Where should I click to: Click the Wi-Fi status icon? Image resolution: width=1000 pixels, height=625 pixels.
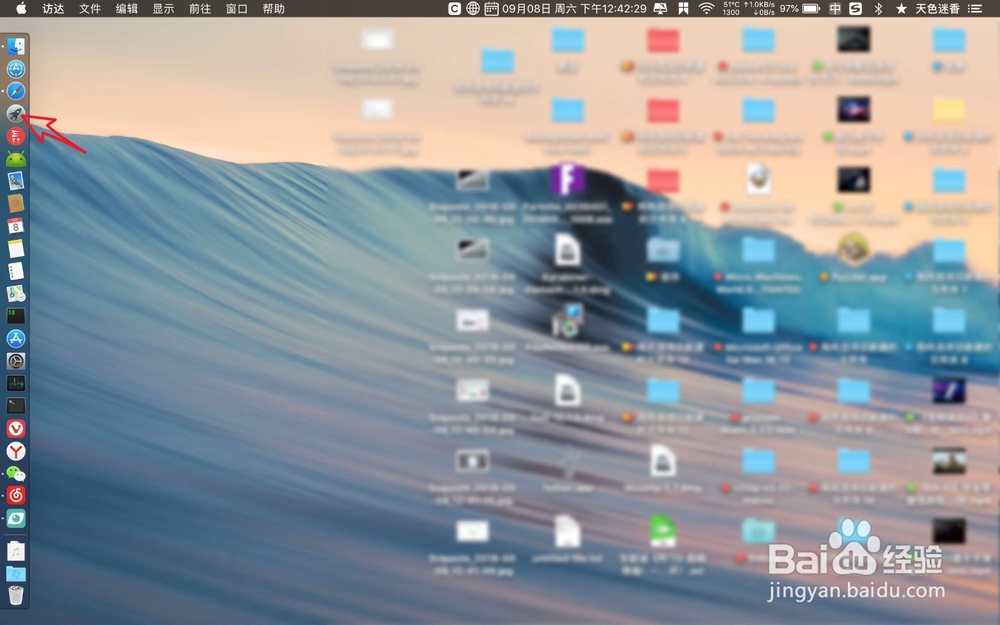(706, 8)
